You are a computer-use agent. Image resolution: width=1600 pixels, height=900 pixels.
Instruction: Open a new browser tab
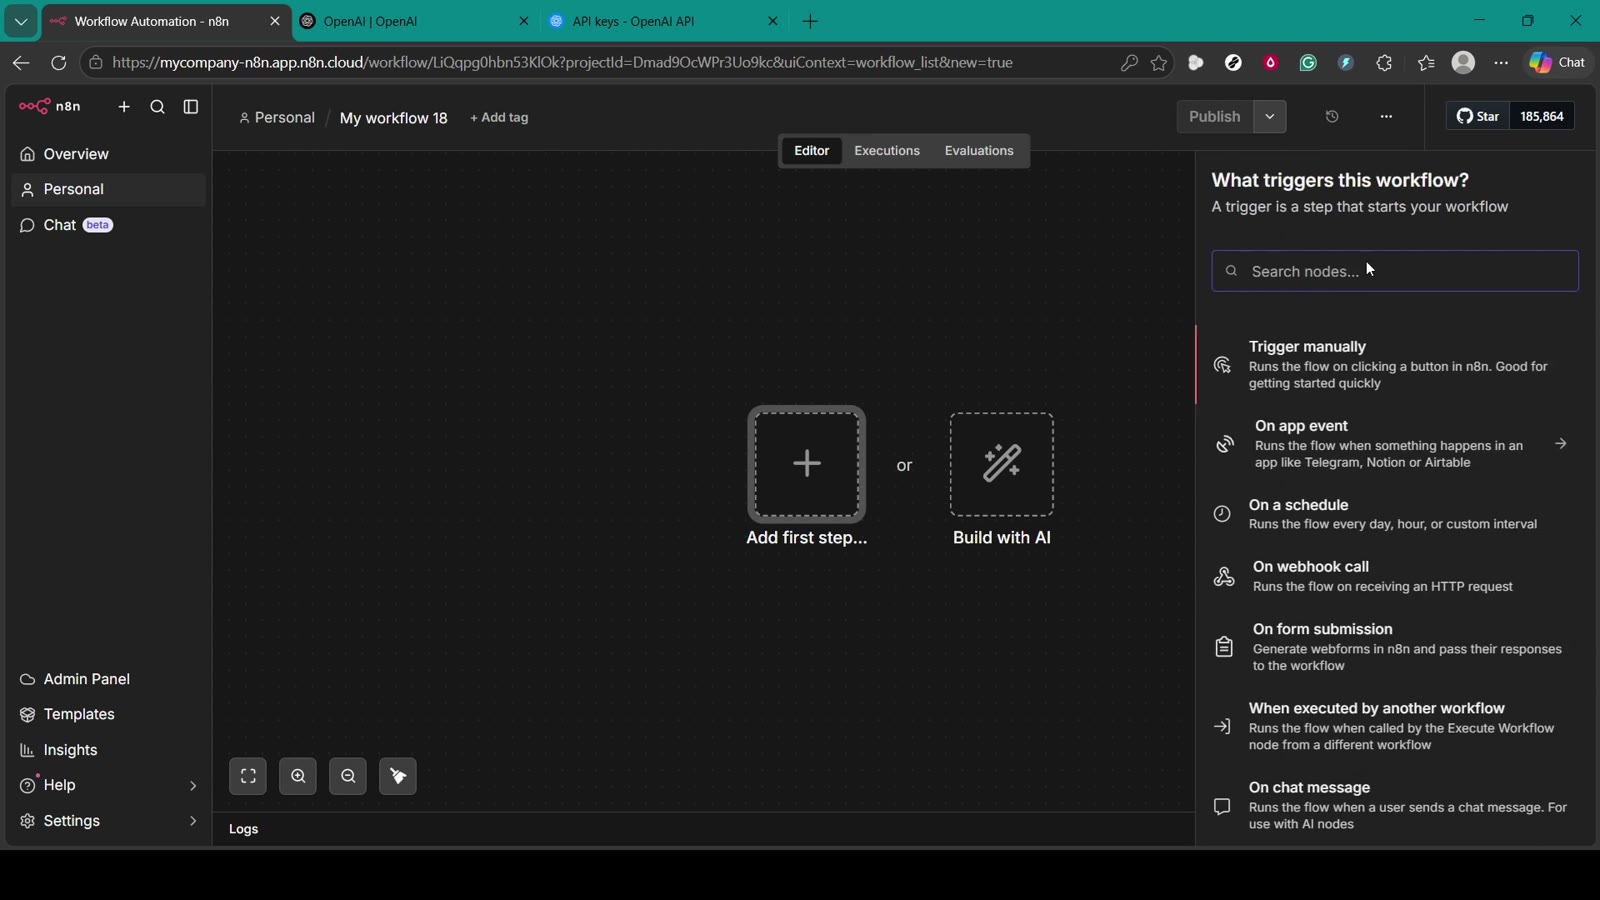point(811,21)
